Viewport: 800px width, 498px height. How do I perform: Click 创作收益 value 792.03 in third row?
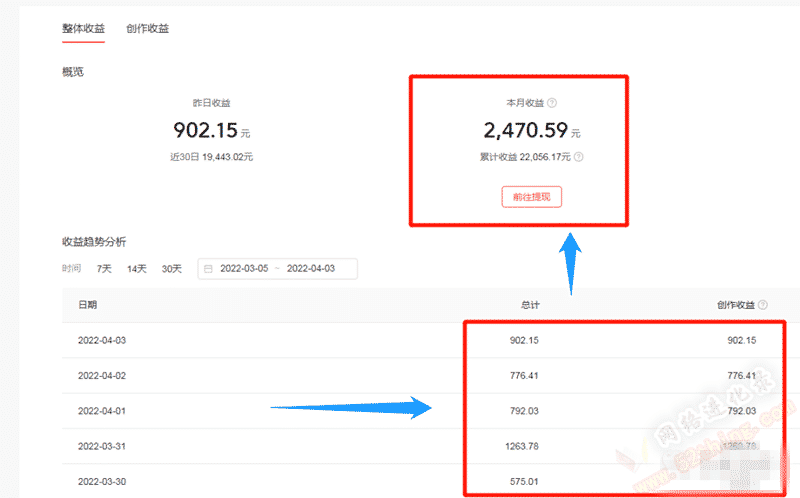point(742,411)
